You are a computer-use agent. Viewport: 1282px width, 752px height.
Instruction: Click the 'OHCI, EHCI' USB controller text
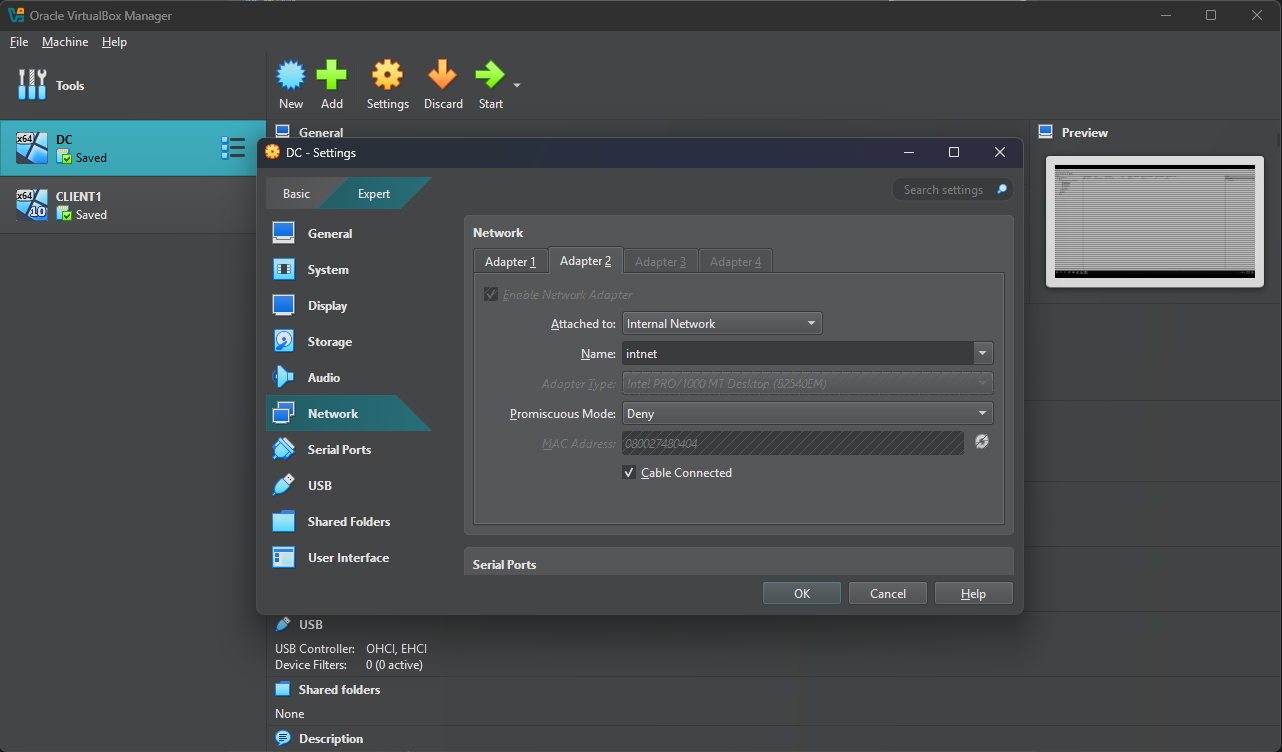click(397, 649)
